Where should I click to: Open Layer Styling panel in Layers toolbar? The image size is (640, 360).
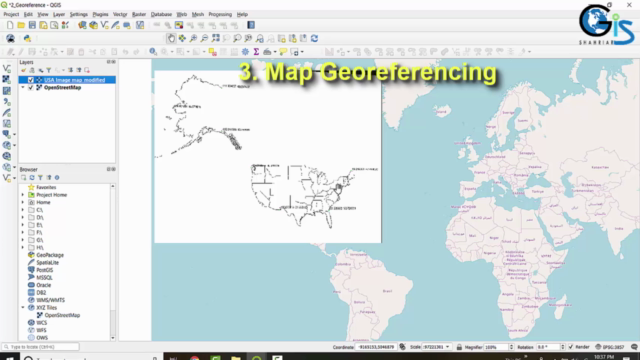[23, 70]
